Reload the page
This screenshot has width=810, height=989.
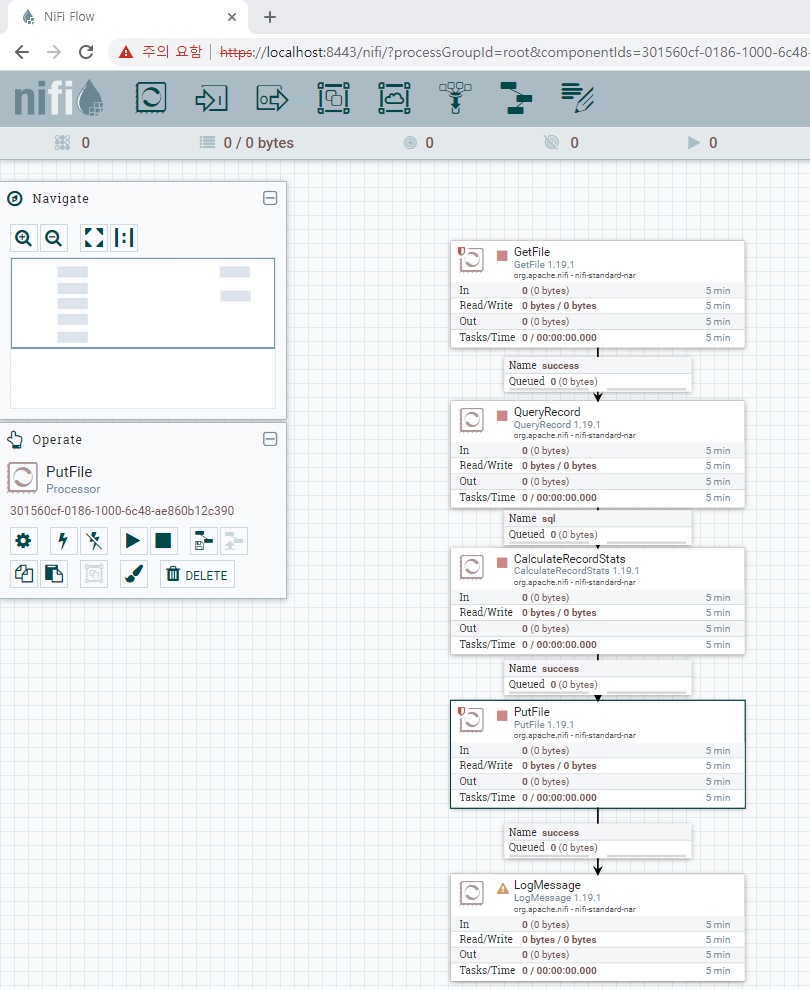(86, 52)
